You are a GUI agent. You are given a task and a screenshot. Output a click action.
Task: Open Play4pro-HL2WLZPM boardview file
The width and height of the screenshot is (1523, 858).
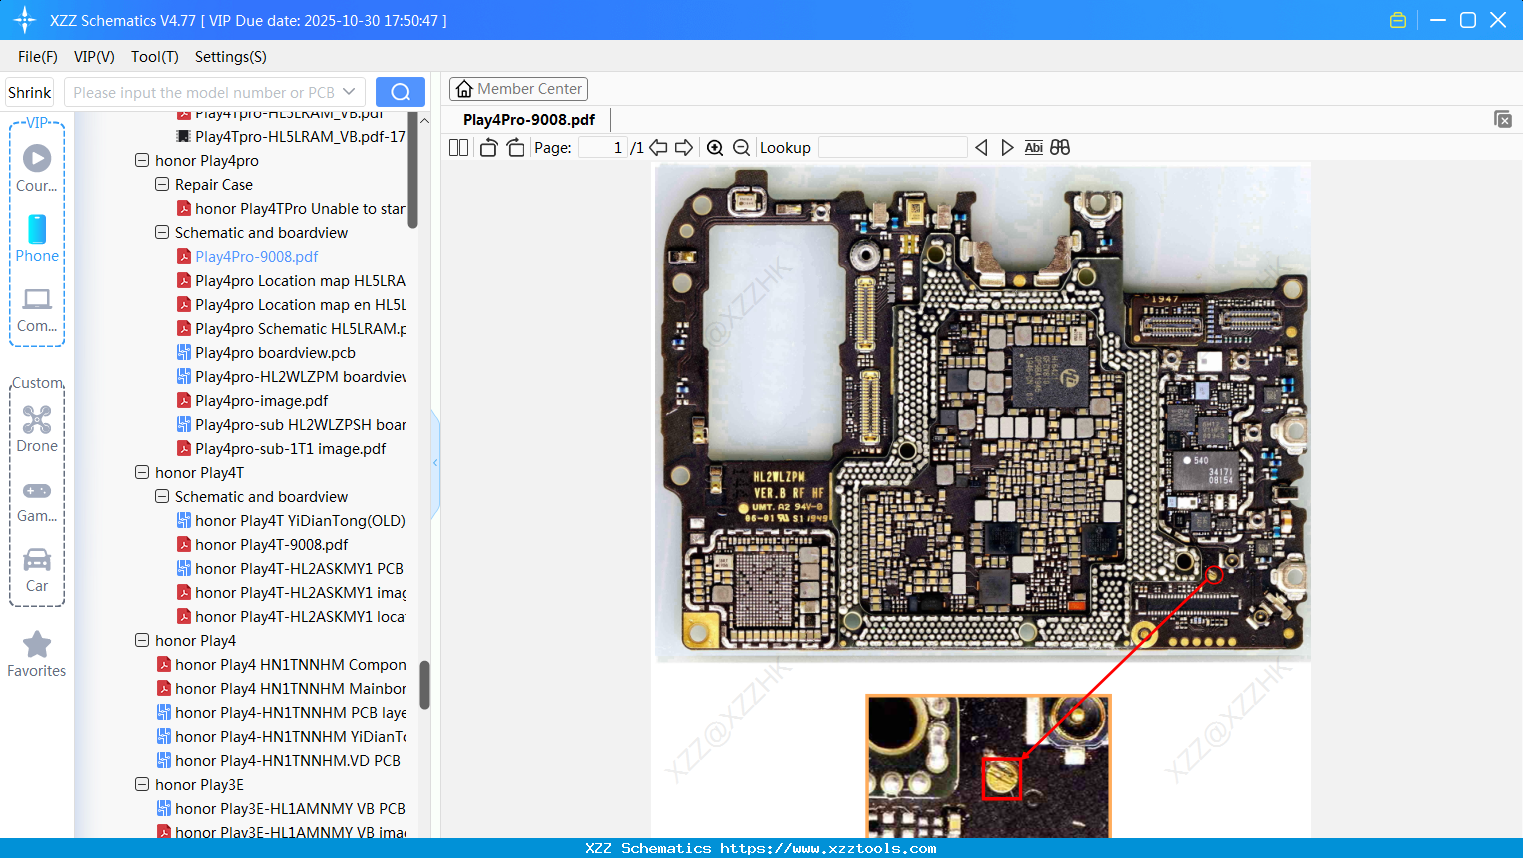click(x=291, y=377)
